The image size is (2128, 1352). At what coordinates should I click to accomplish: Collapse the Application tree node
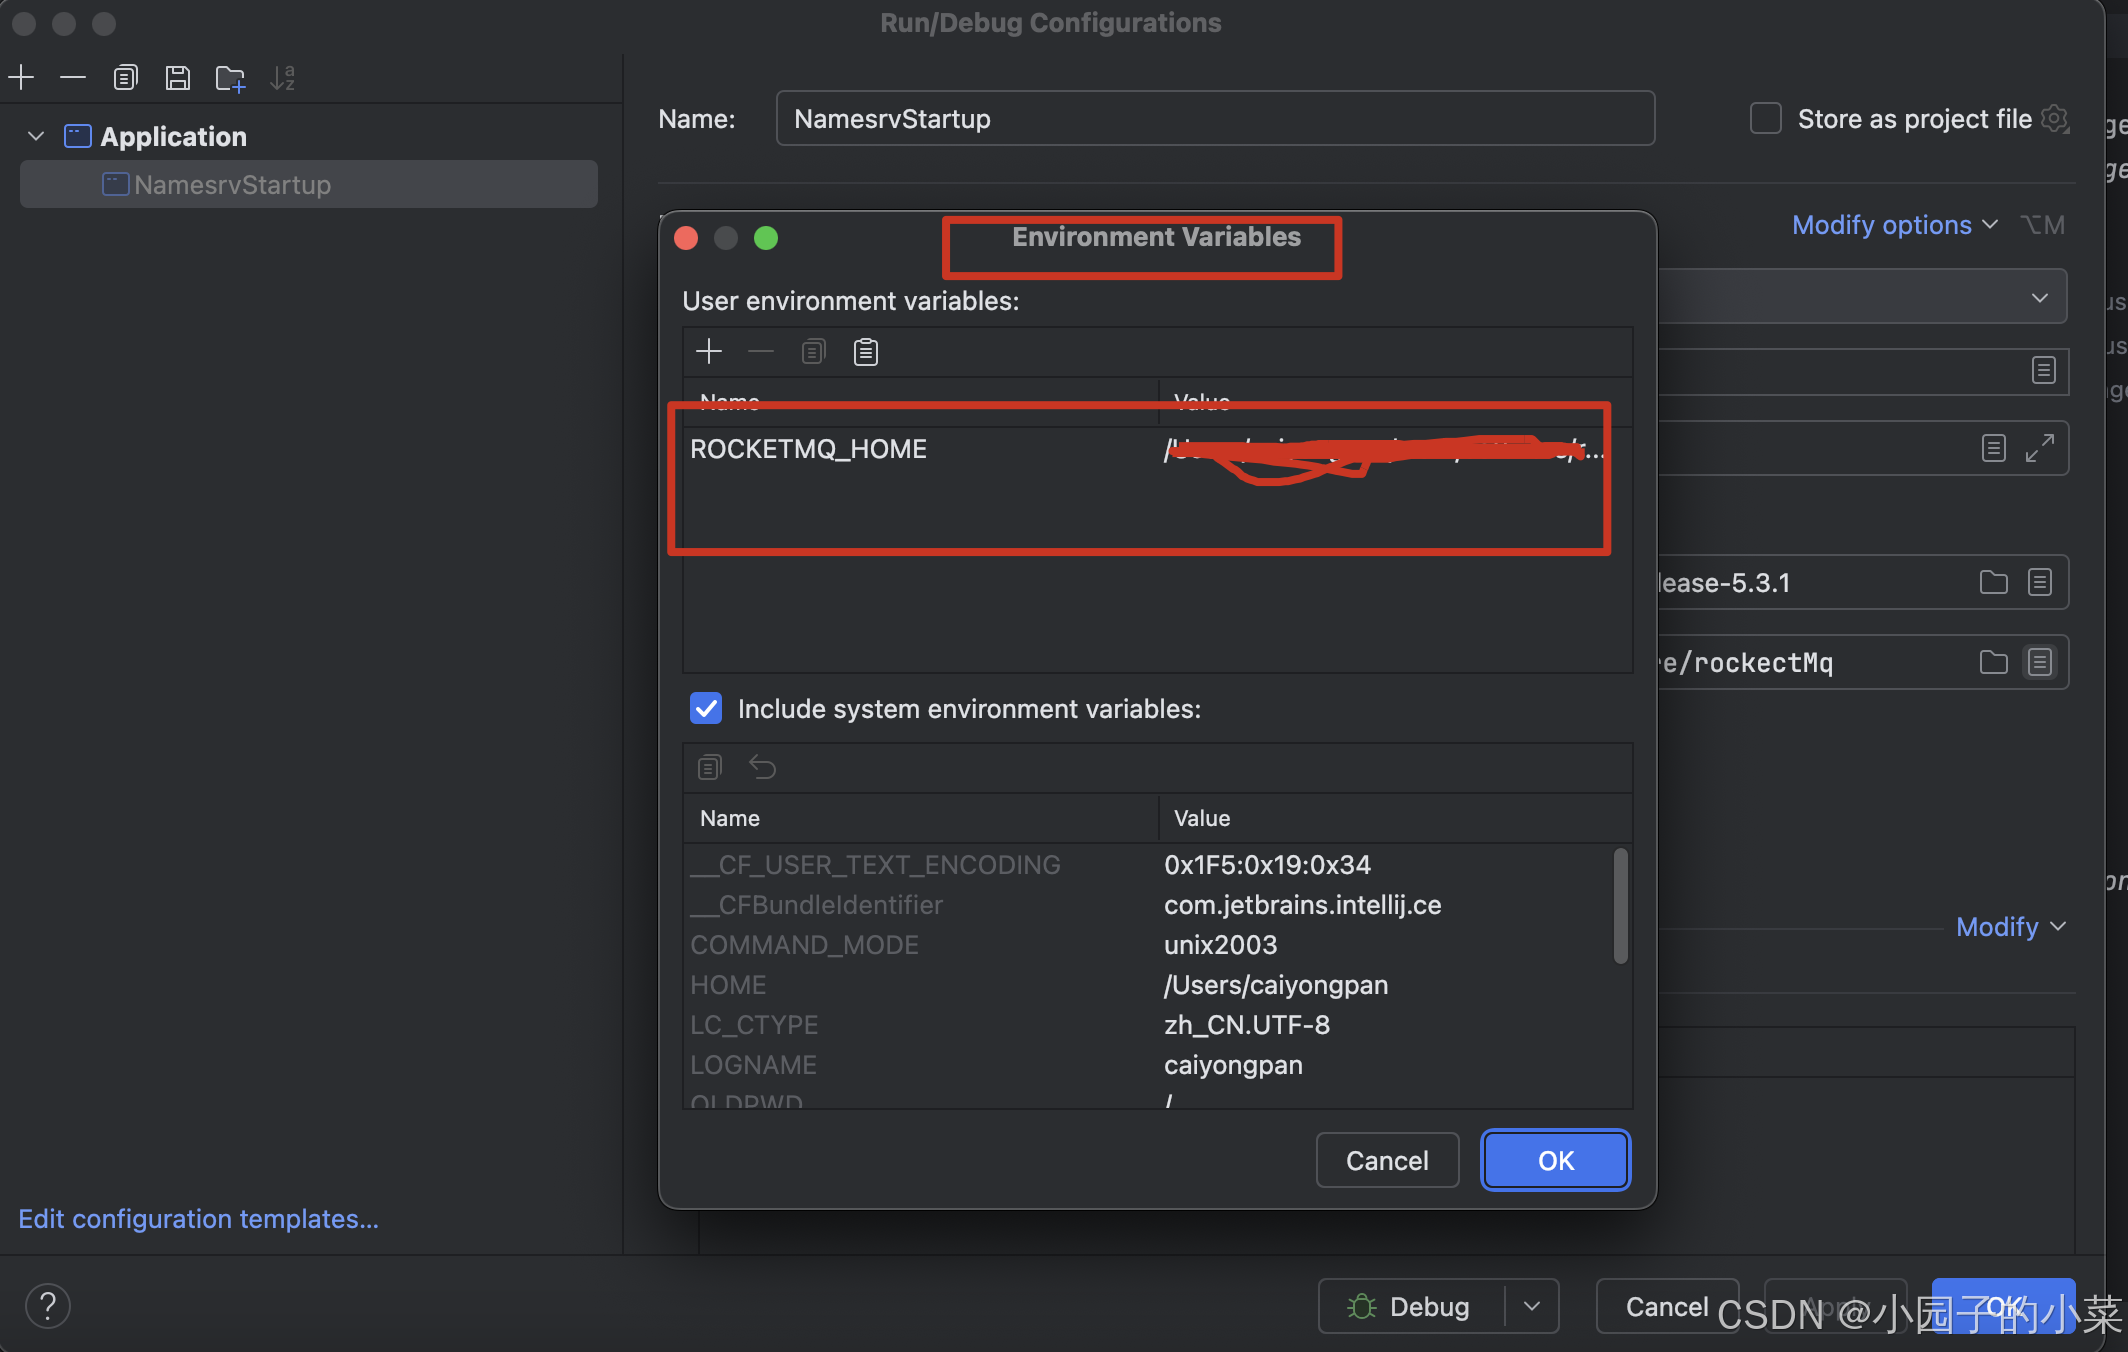tap(36, 136)
